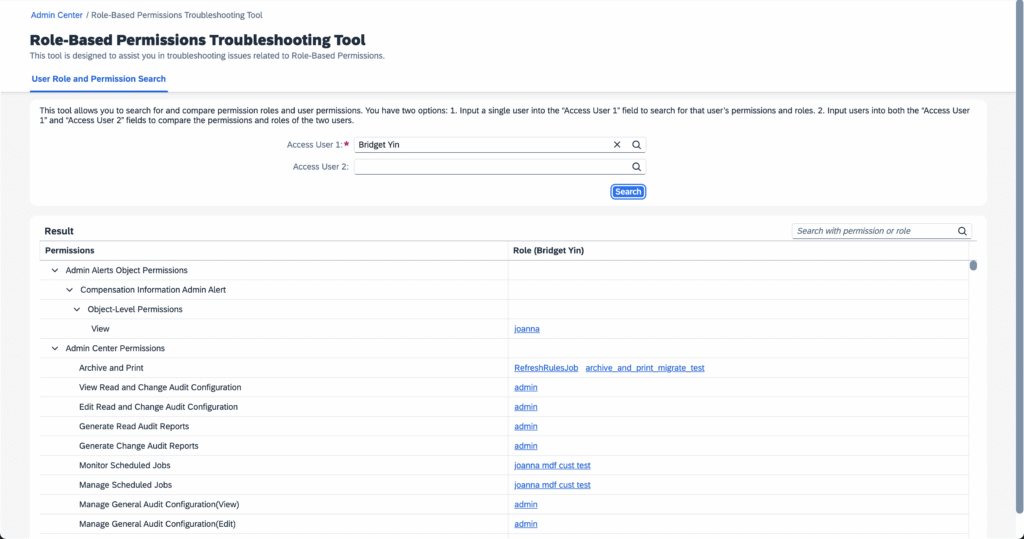Collapse Admin Alerts Object Permissions group

[x=55, y=270]
